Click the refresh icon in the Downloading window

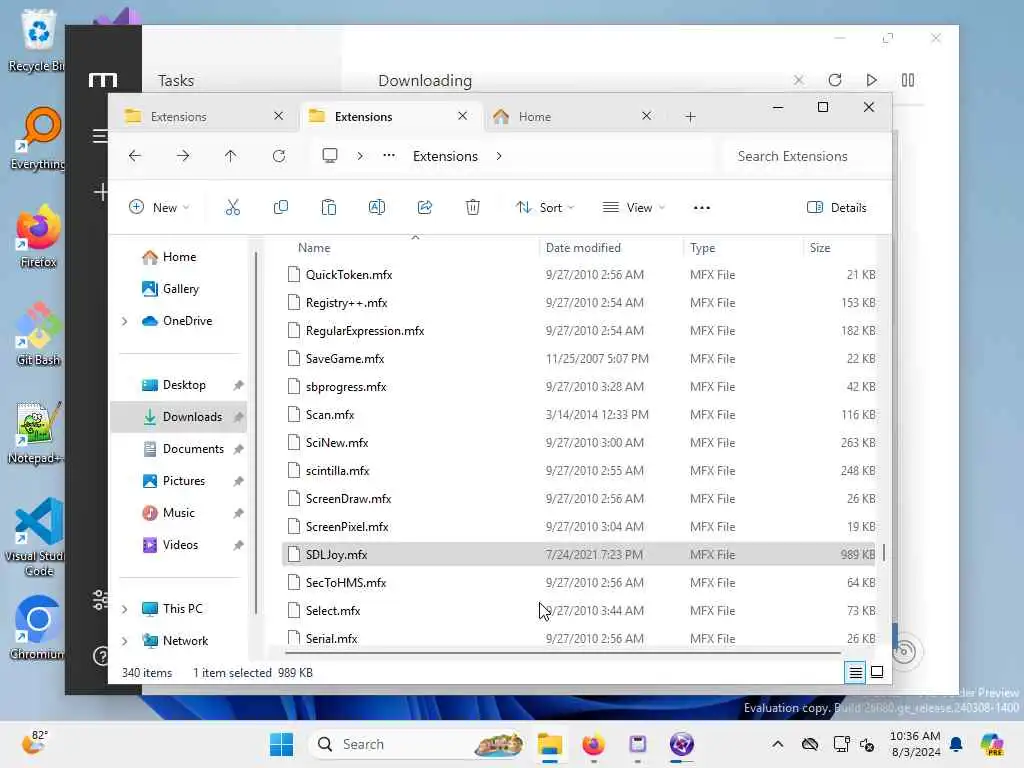(835, 80)
